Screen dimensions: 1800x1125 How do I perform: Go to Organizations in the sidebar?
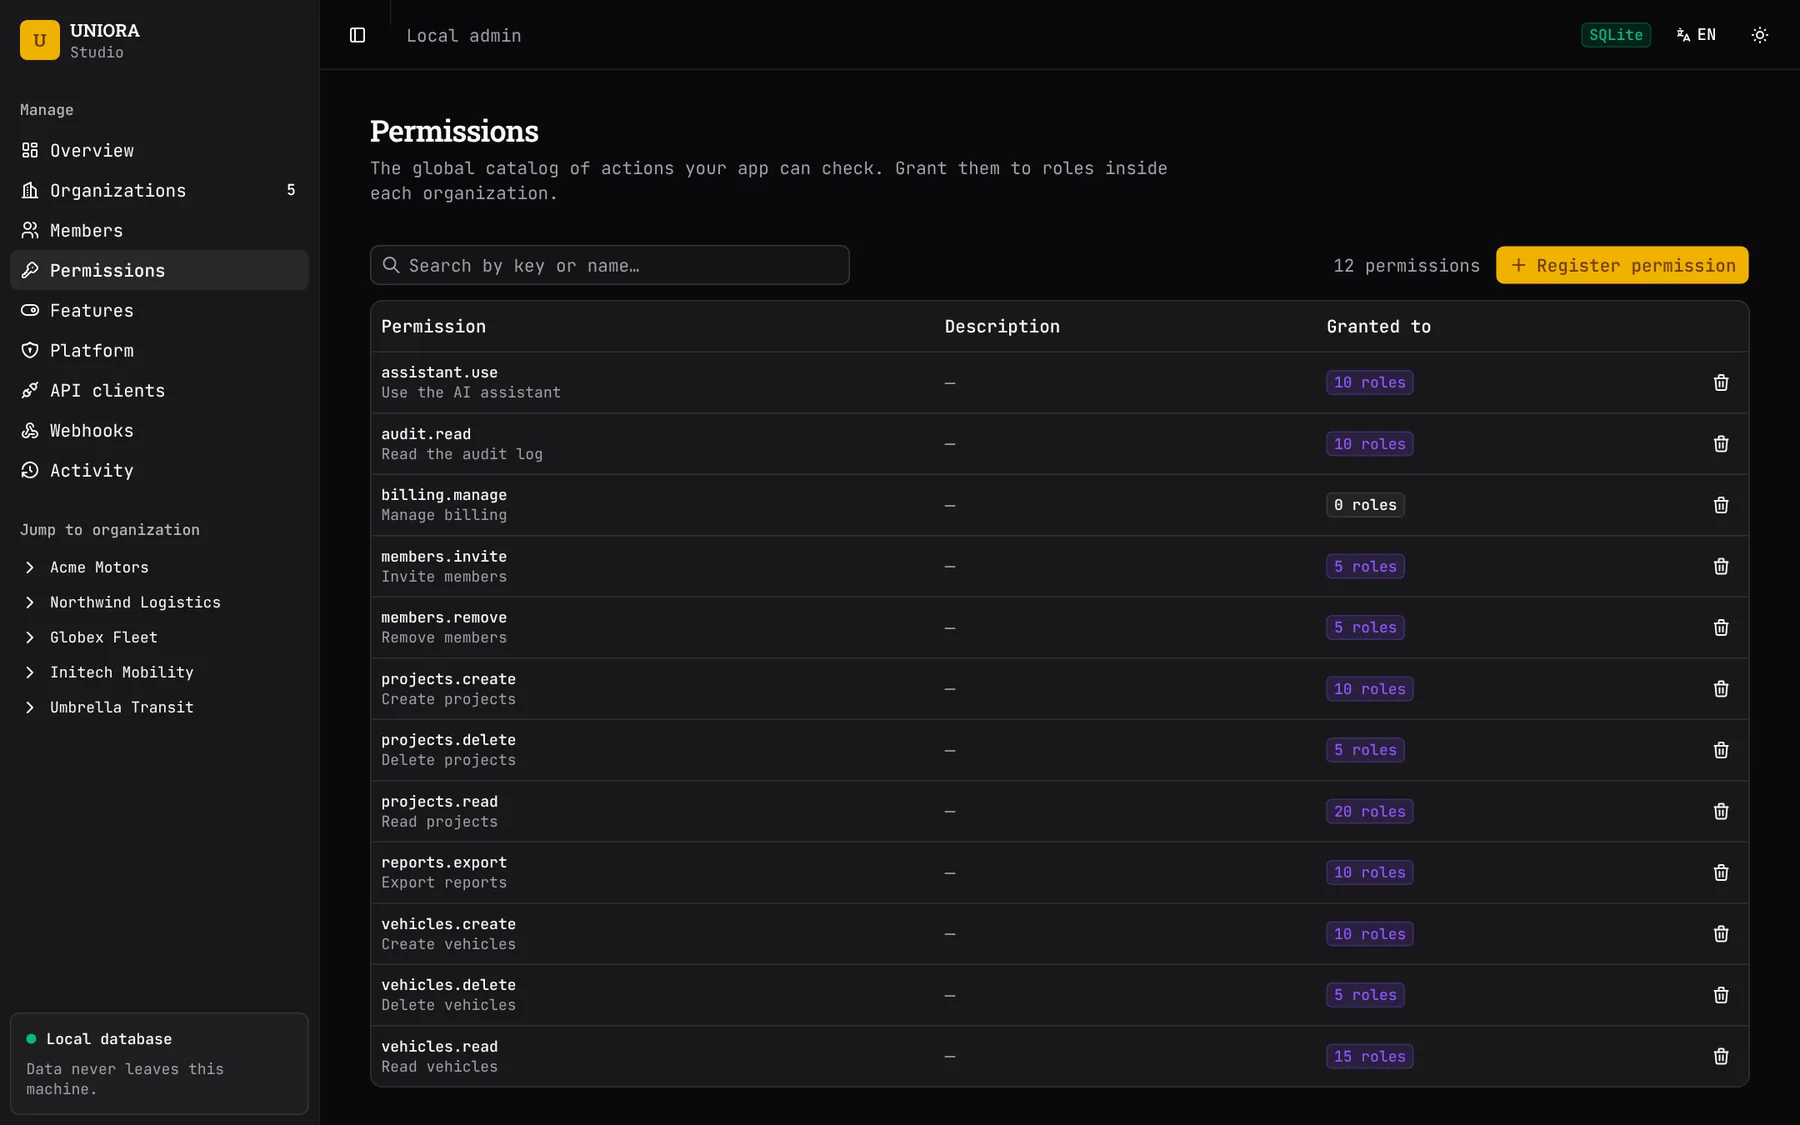[159, 190]
